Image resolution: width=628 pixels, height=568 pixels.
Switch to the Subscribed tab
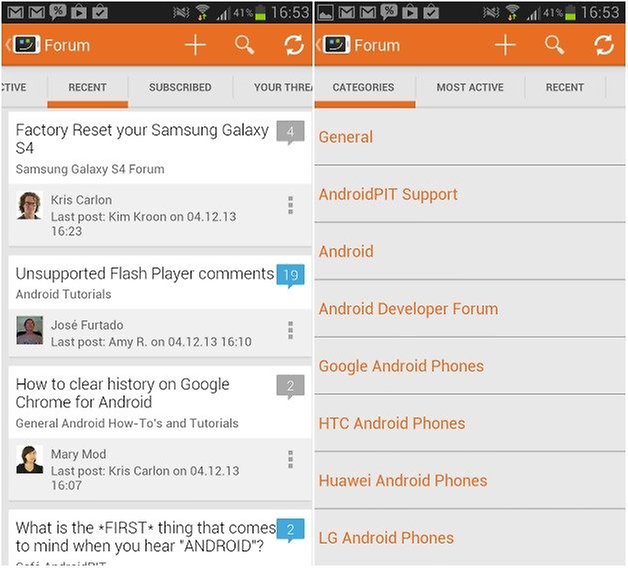[180, 87]
